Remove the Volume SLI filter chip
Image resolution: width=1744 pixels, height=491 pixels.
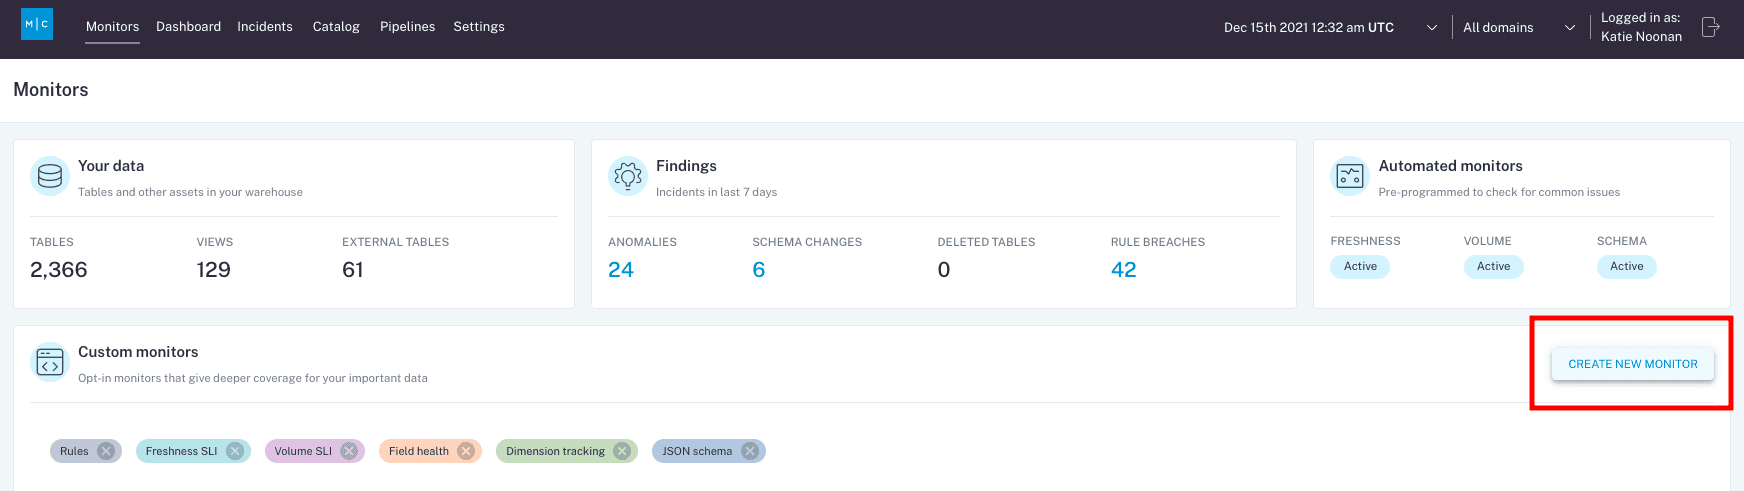coord(349,451)
